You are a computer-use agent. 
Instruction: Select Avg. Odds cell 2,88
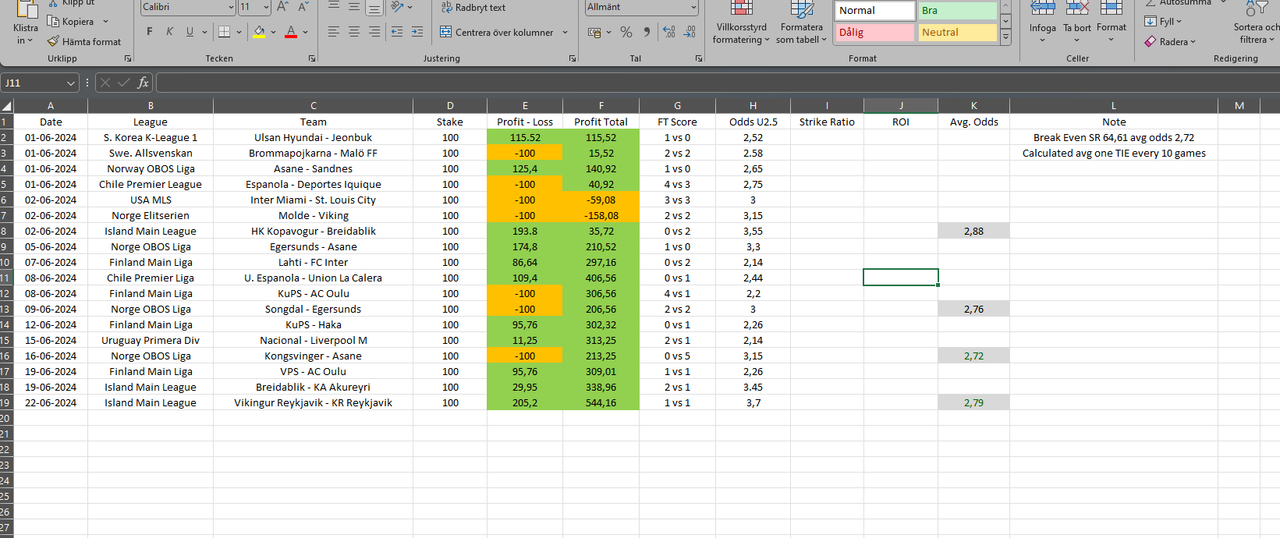pyautogui.click(x=974, y=231)
